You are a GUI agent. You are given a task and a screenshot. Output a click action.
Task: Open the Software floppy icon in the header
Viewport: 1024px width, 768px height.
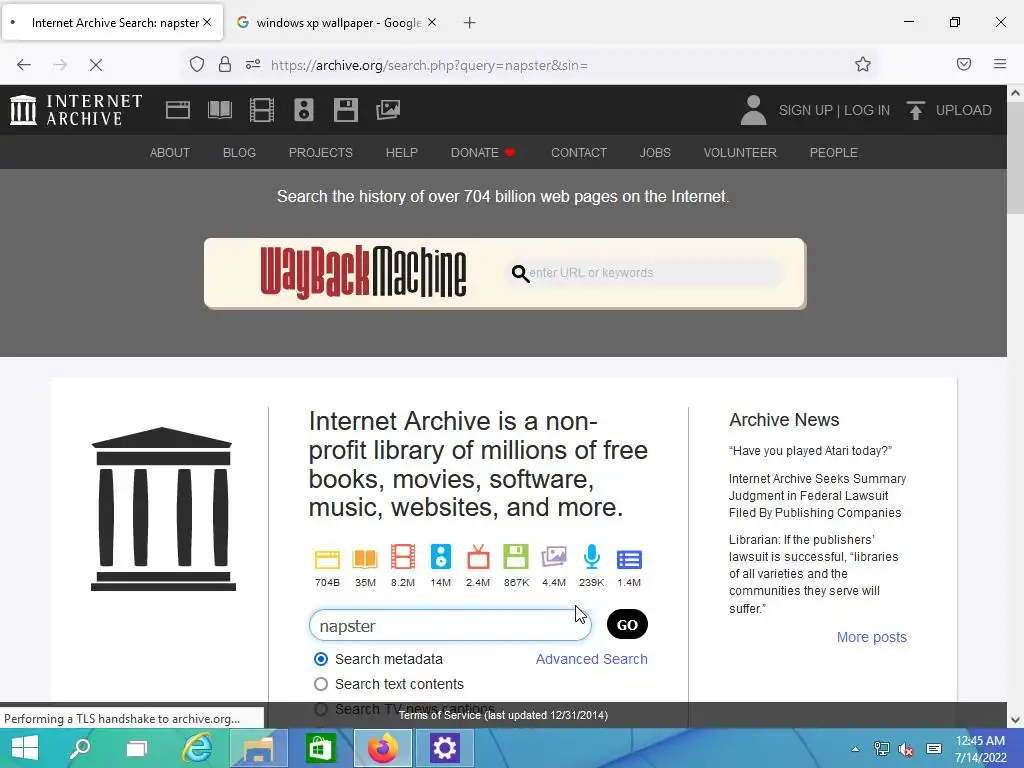click(x=345, y=110)
